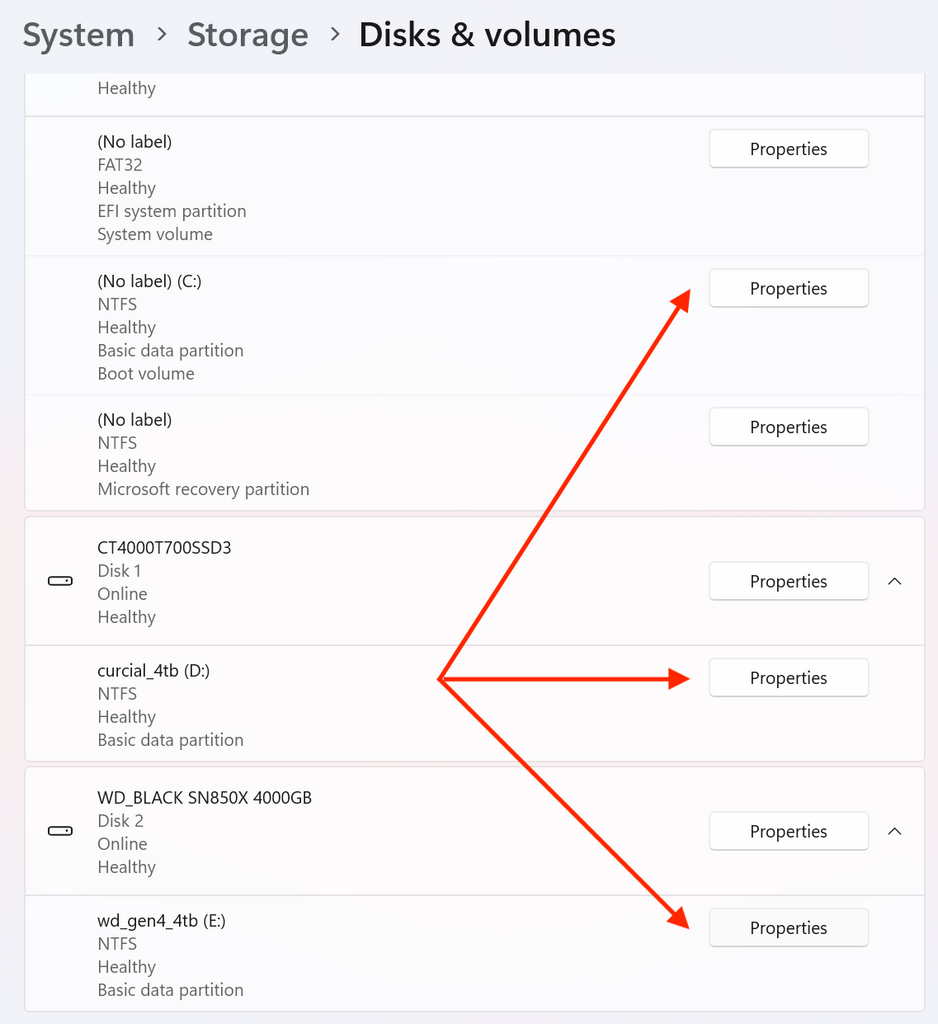Screen dimensions: 938x1024
Task: Open Properties for WD_BLACK SN850X 4000GB
Action: tap(788, 831)
